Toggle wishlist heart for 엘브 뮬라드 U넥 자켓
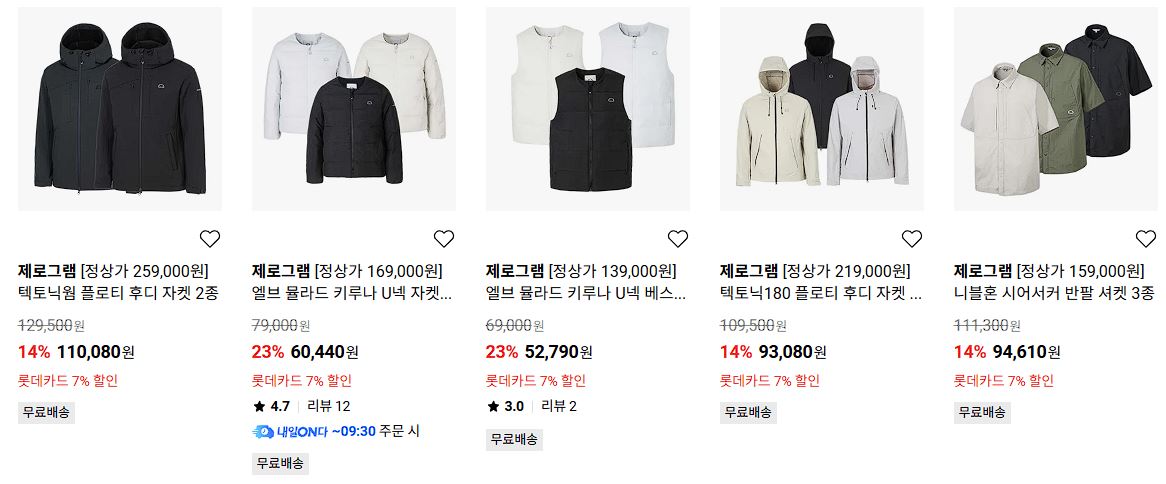1166x484 pixels. (x=444, y=239)
